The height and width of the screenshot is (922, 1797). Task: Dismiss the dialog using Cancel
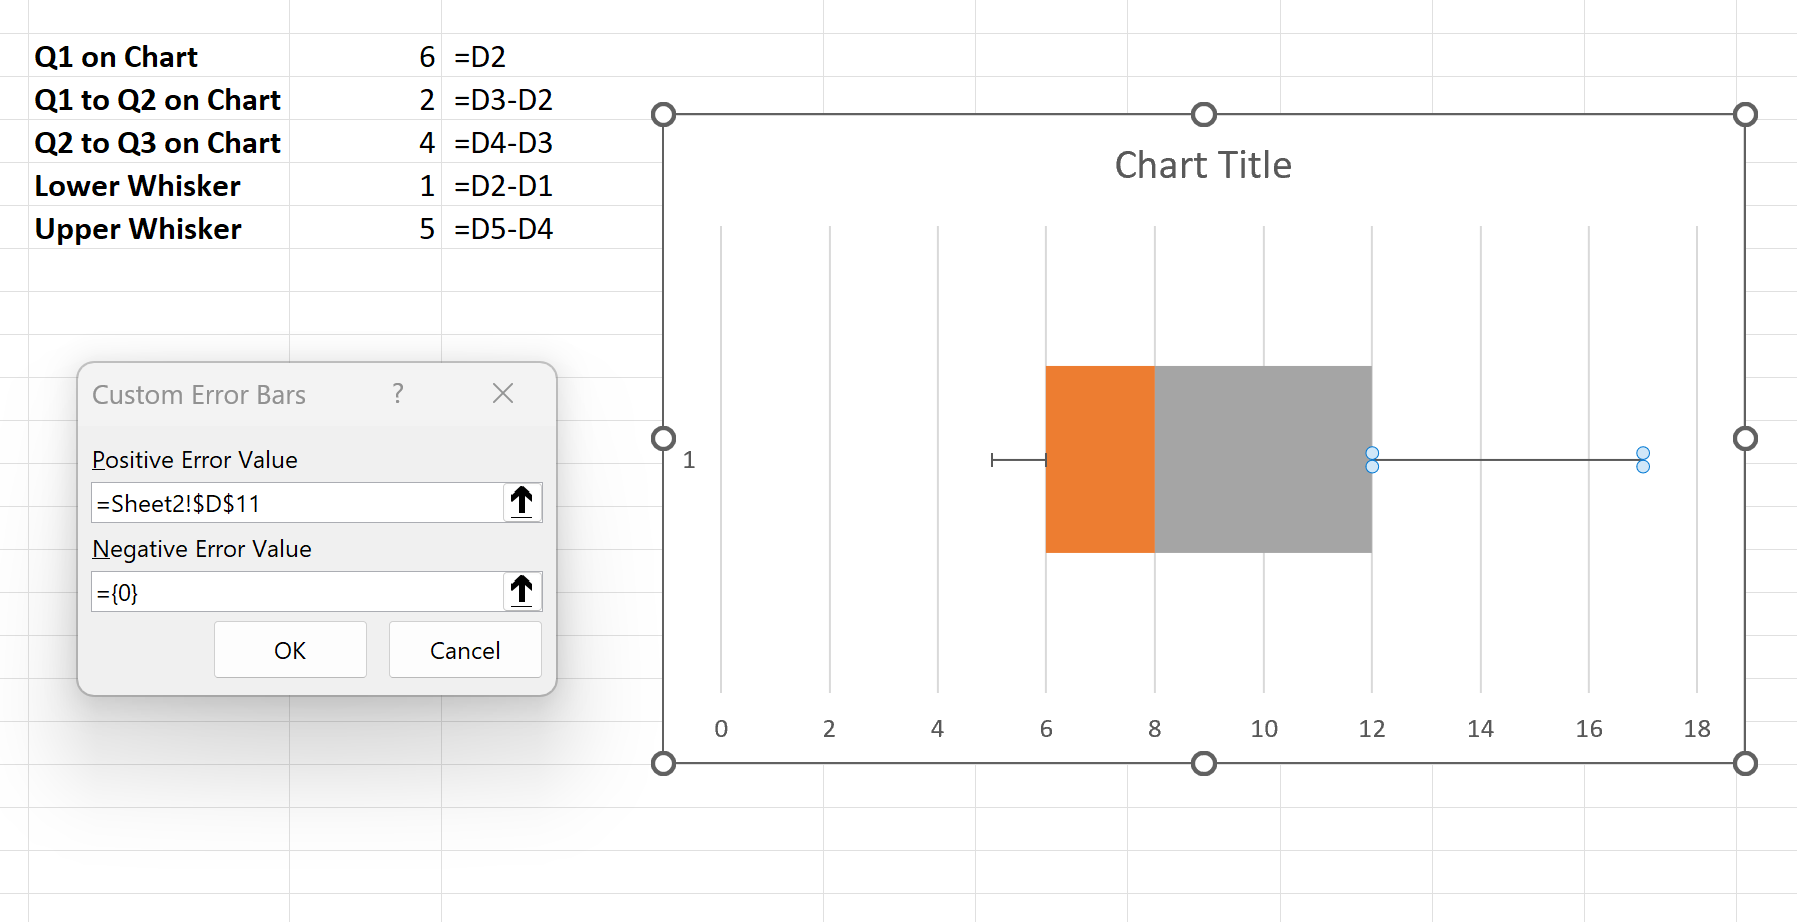coord(464,649)
